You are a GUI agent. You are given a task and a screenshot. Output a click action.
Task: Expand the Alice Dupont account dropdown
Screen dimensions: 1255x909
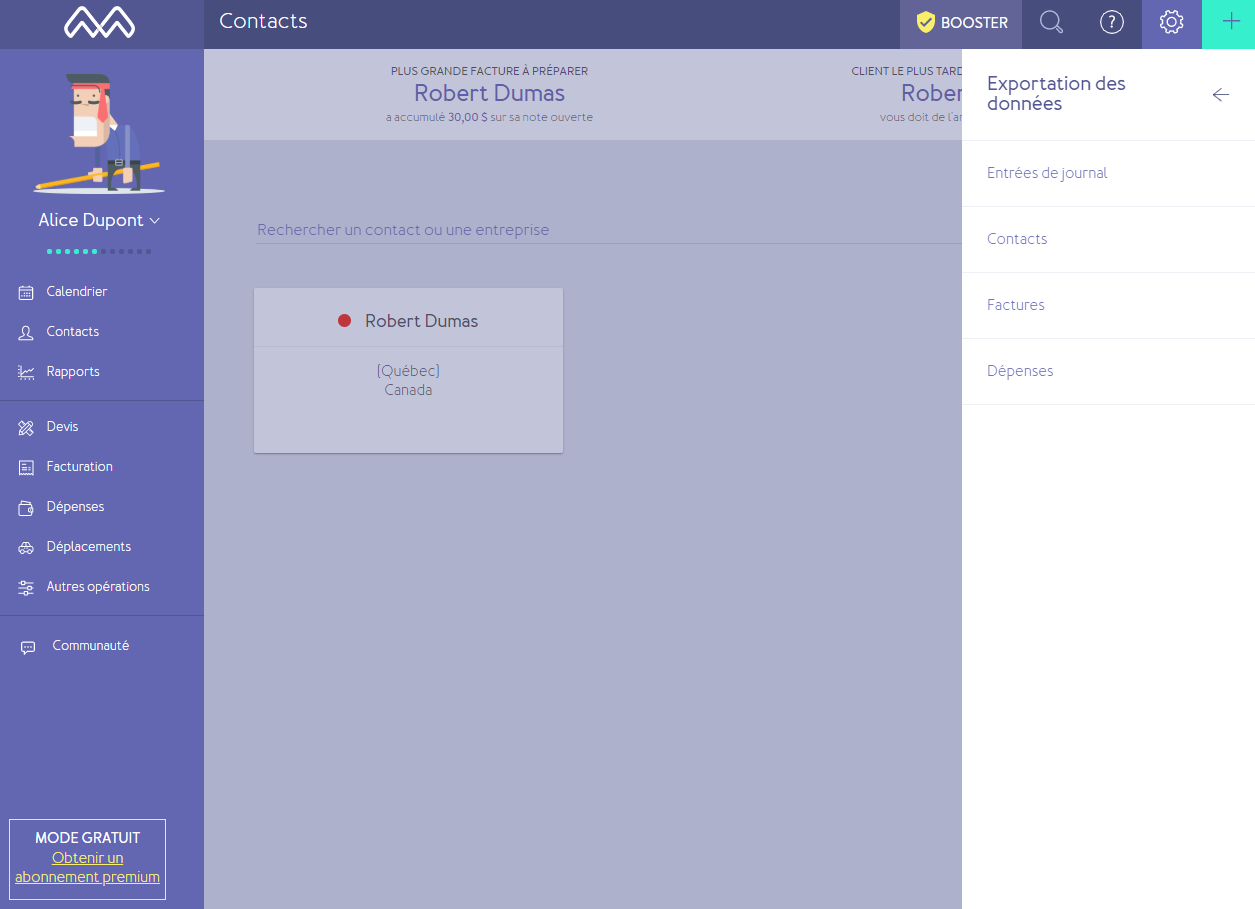click(x=100, y=220)
